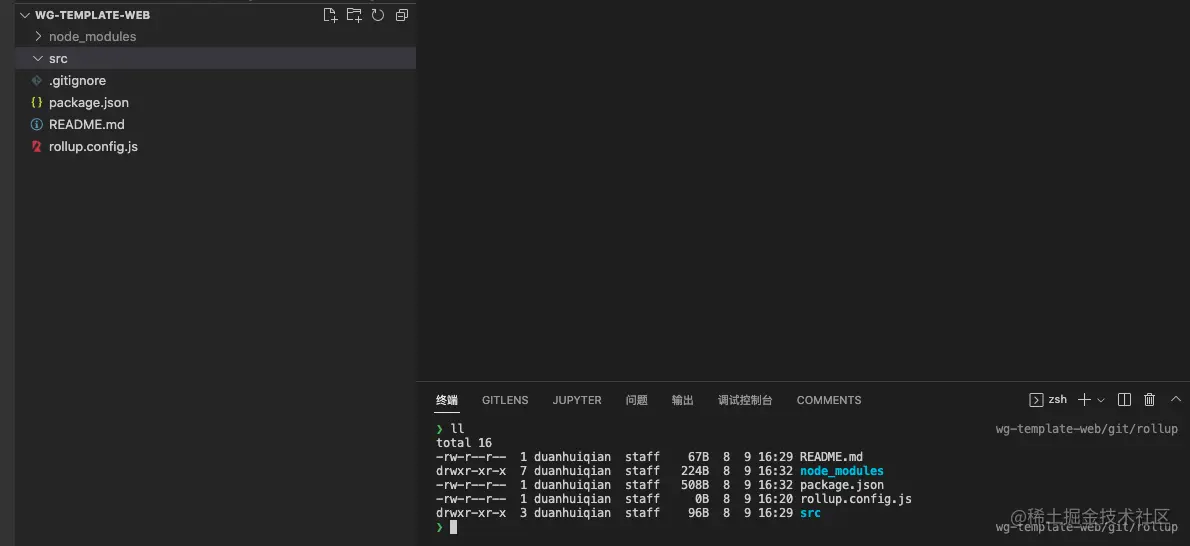Collapse the src folder chevron

click(x=39, y=58)
